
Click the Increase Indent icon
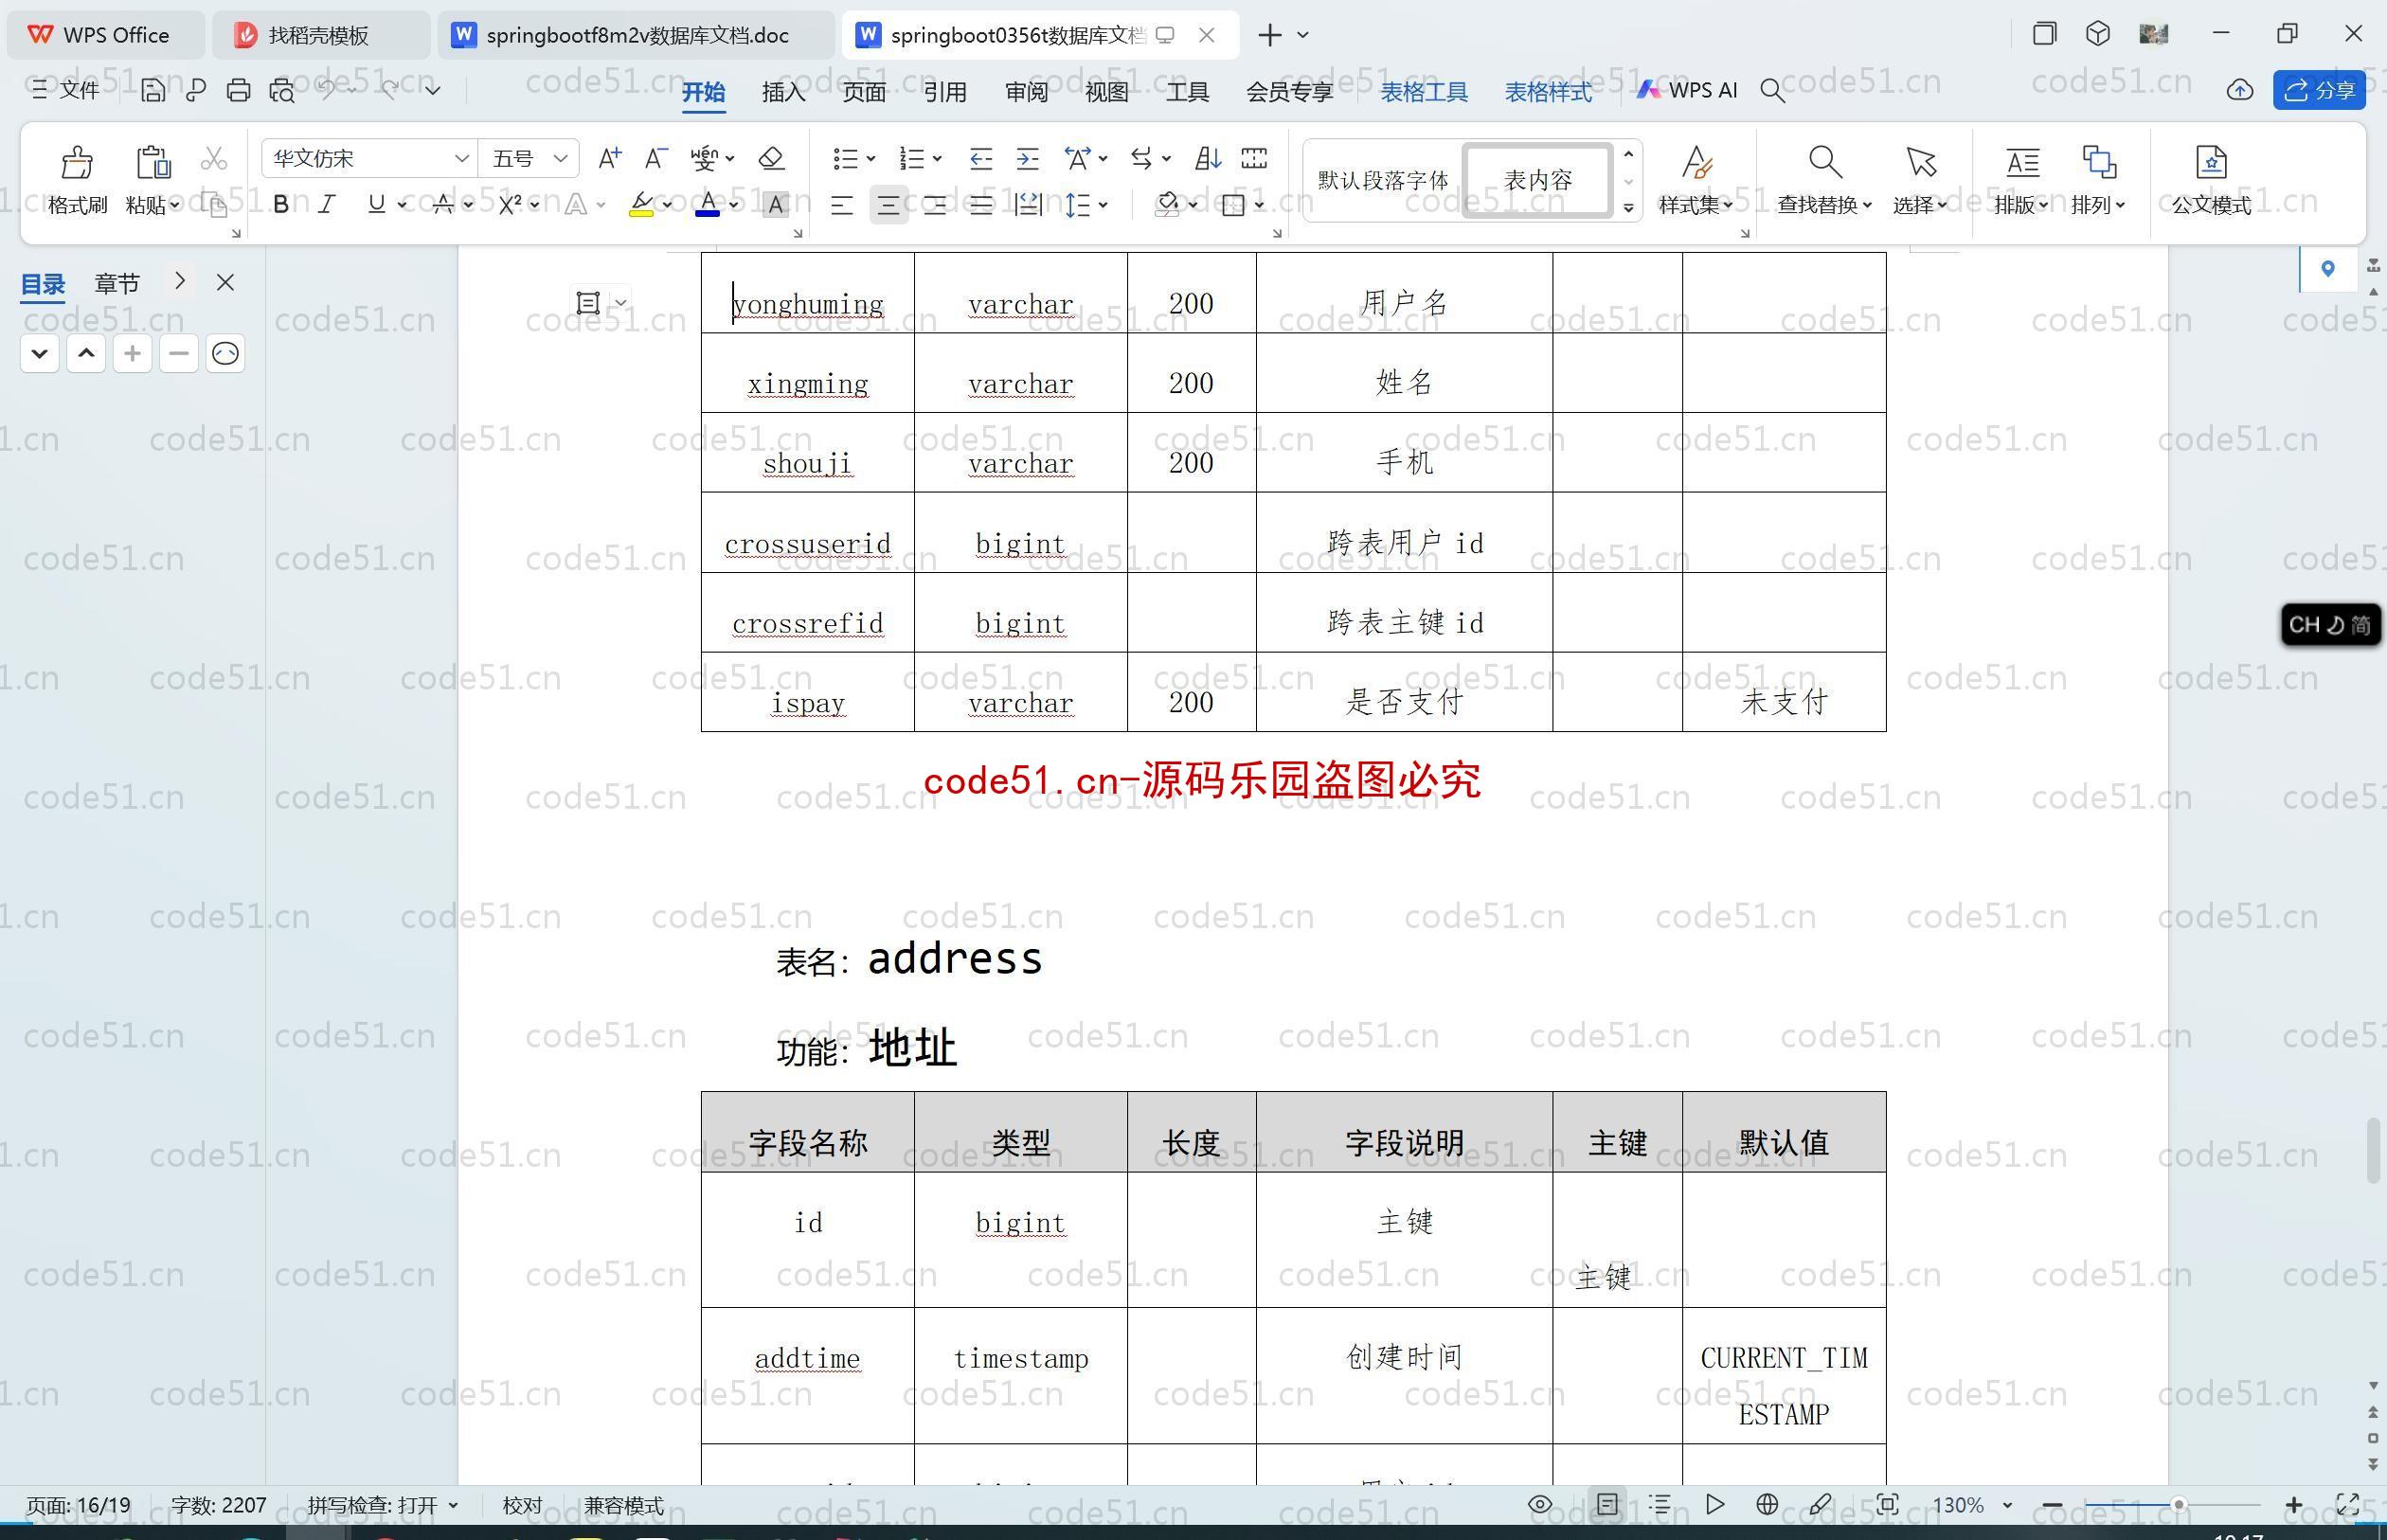point(1027,158)
